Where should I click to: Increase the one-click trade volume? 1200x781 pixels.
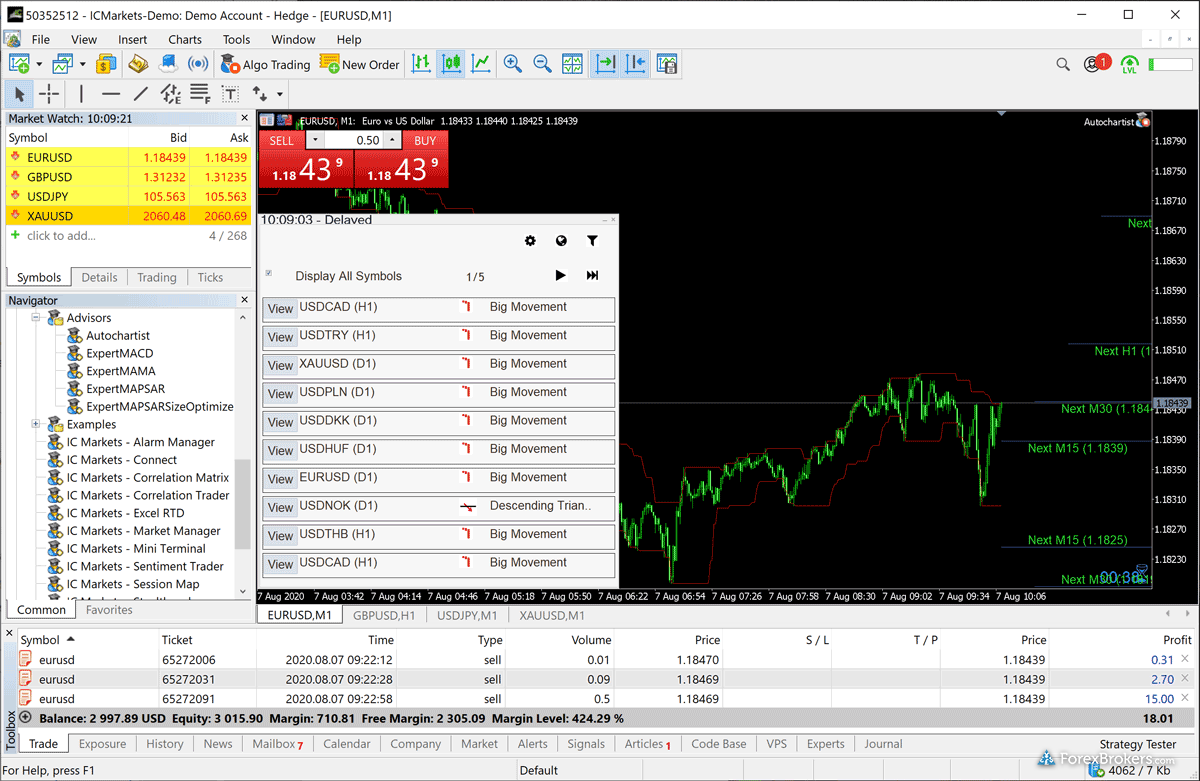click(393, 141)
